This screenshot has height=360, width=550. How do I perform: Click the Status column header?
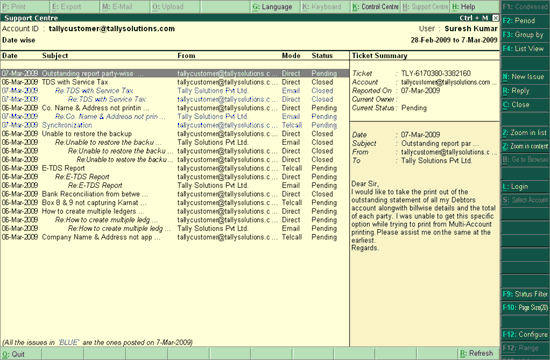click(x=322, y=55)
